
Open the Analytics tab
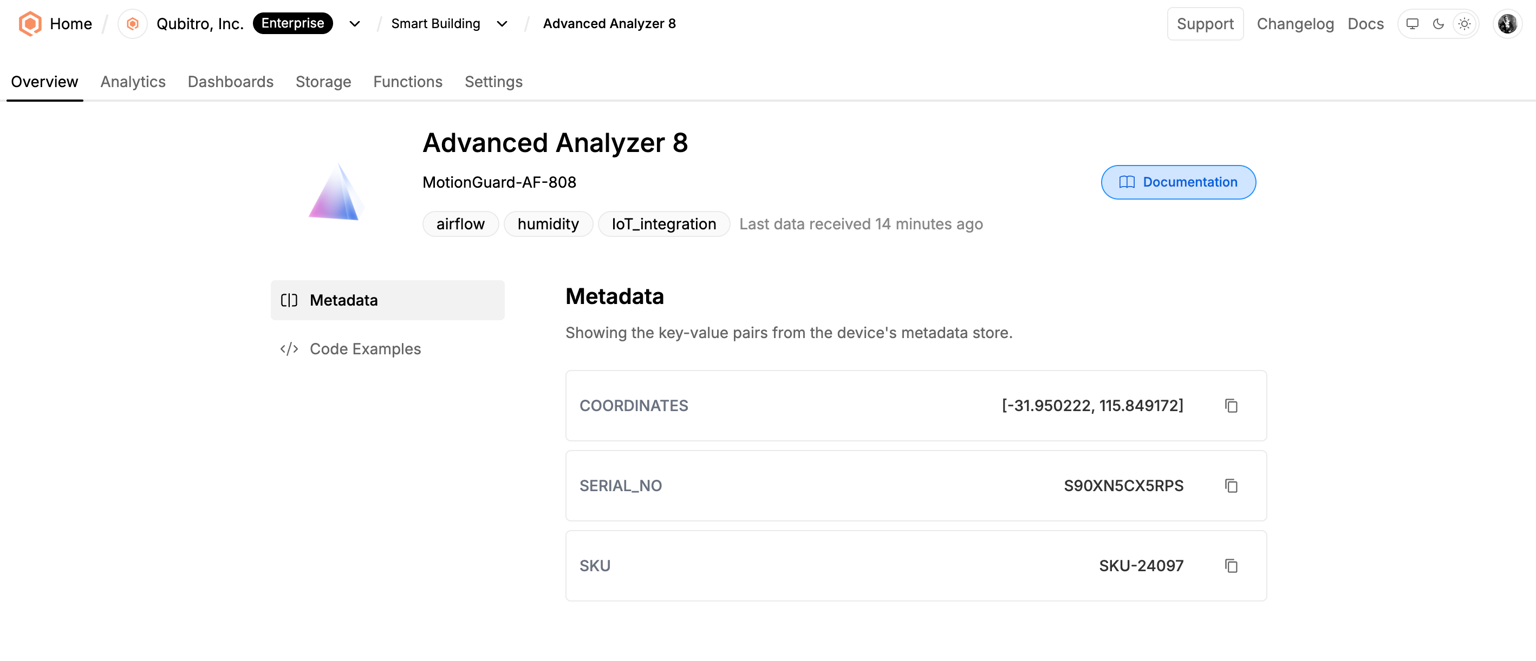pos(133,82)
